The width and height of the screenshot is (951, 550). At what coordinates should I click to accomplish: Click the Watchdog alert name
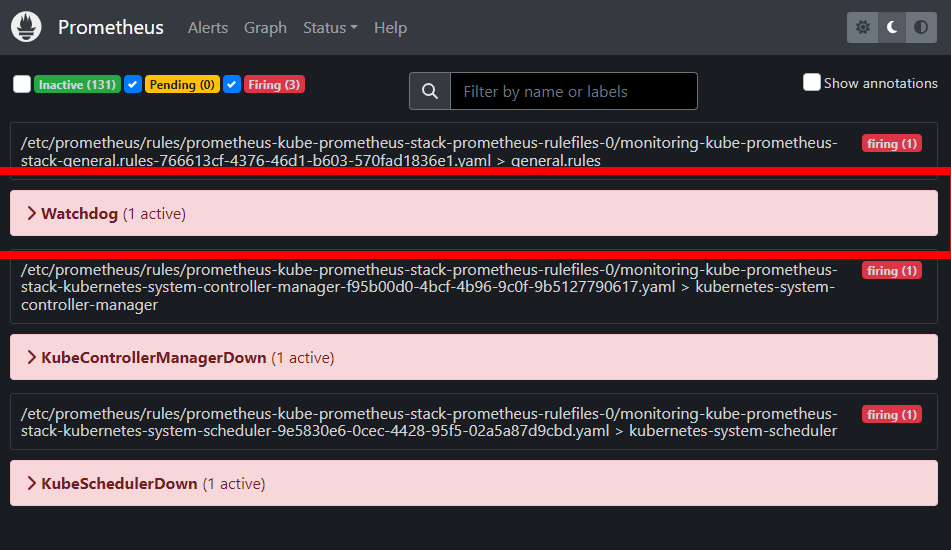point(79,213)
